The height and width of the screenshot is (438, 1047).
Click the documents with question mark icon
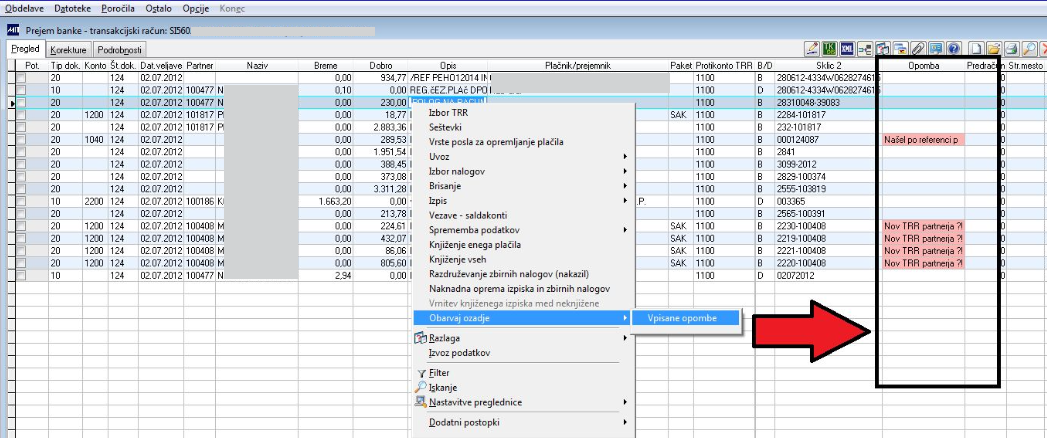click(883, 49)
